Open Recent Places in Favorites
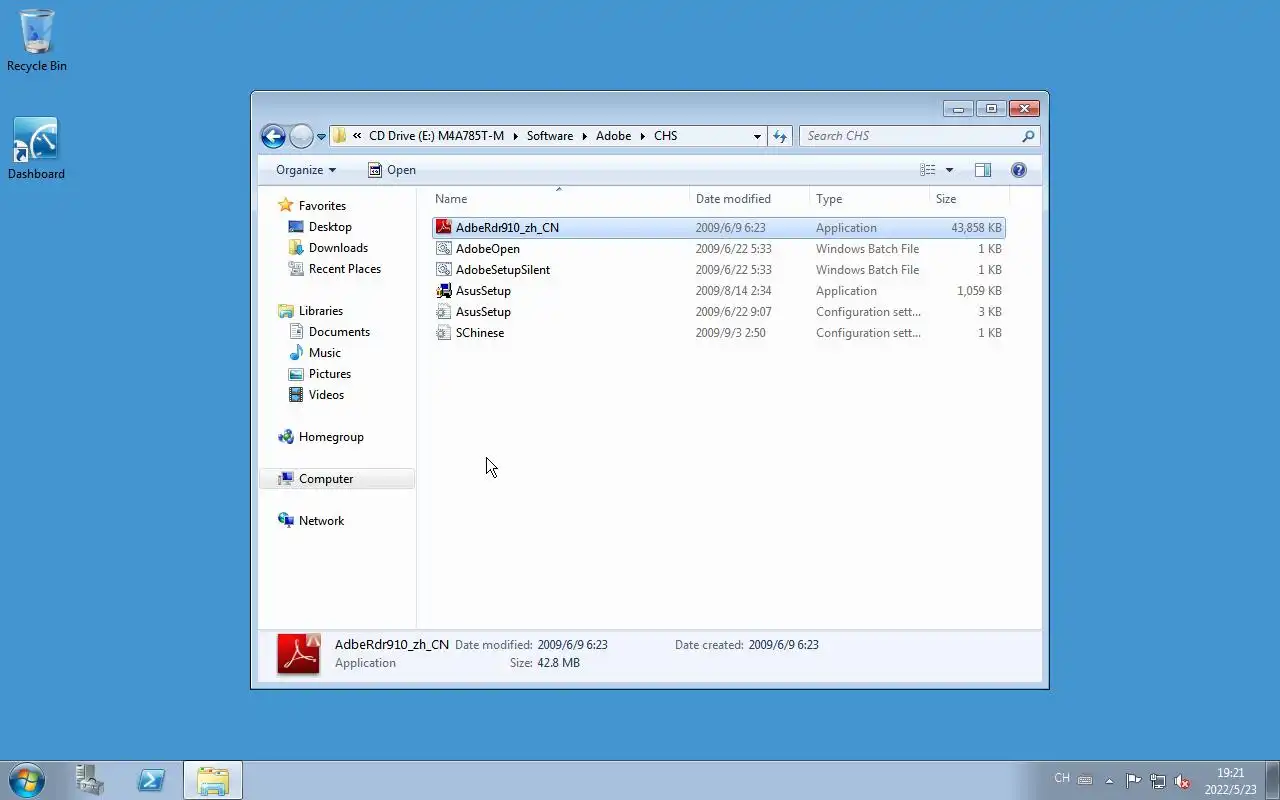Image resolution: width=1280 pixels, height=800 pixels. 344,269
